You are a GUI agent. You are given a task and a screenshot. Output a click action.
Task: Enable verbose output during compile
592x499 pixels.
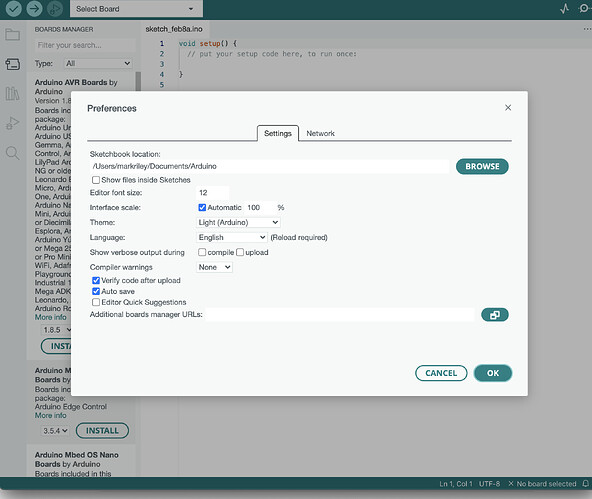[x=202, y=252]
